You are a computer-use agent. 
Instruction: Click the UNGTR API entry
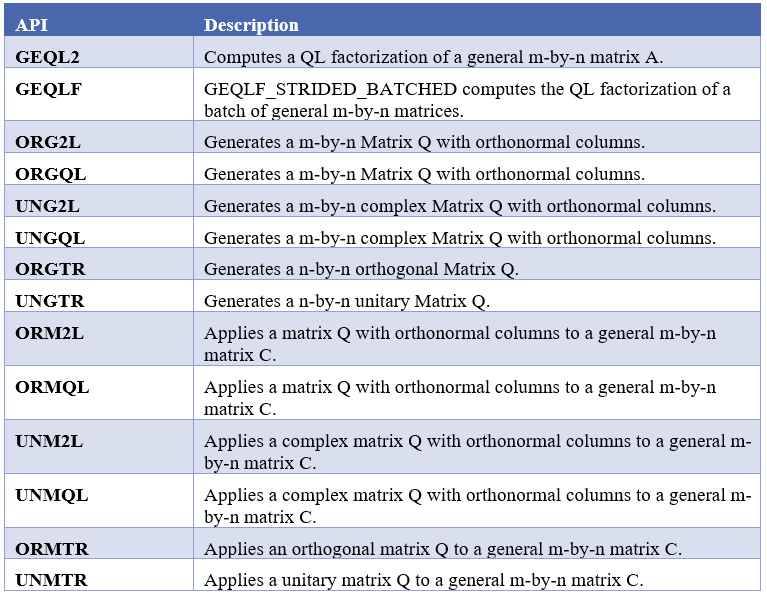pos(50,301)
